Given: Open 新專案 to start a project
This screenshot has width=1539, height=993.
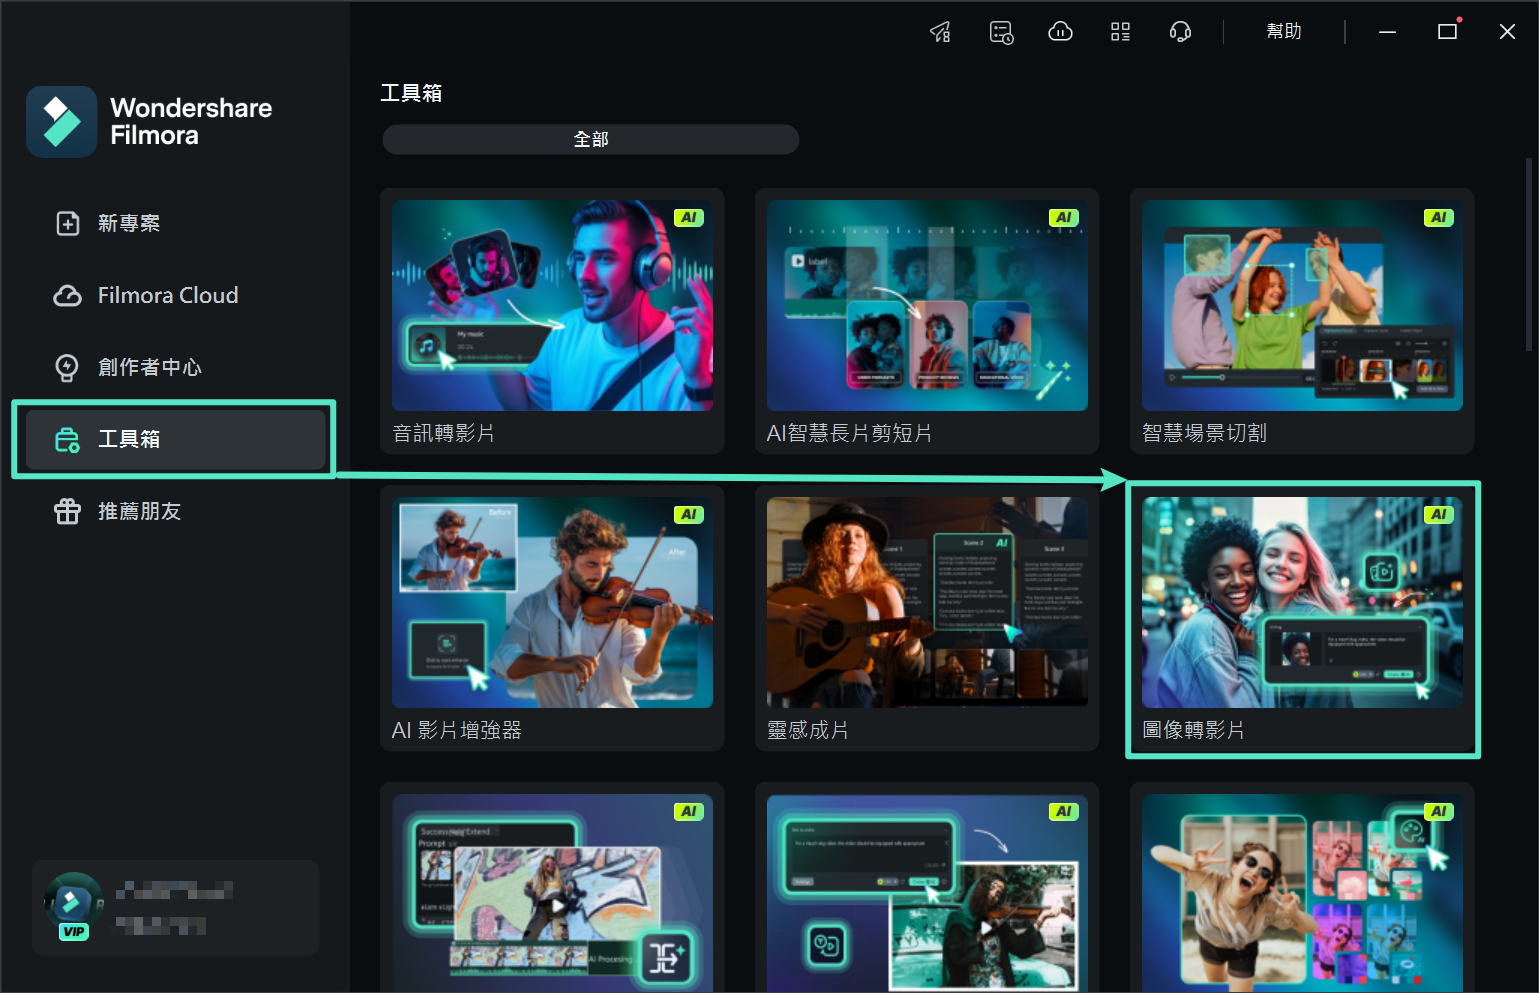Looking at the screenshot, I should (128, 223).
